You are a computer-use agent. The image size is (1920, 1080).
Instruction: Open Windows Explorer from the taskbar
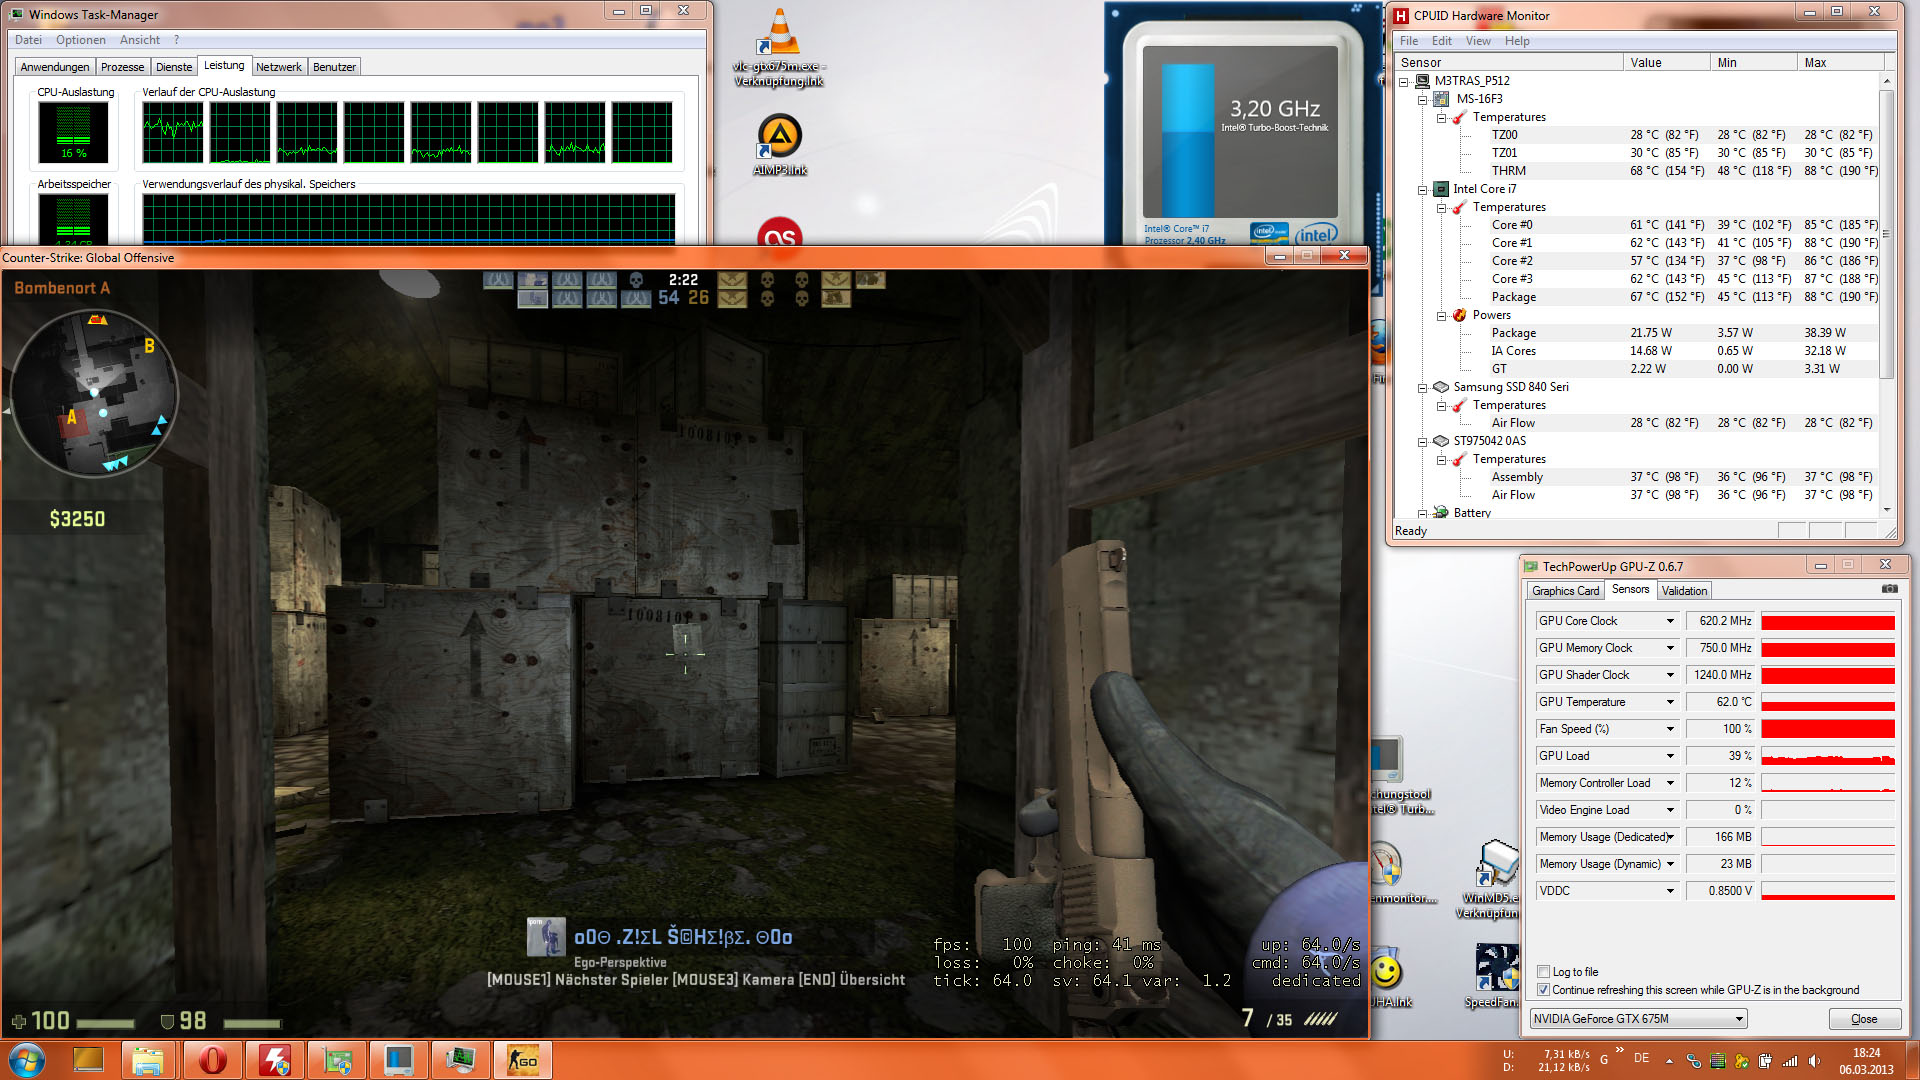148,1060
